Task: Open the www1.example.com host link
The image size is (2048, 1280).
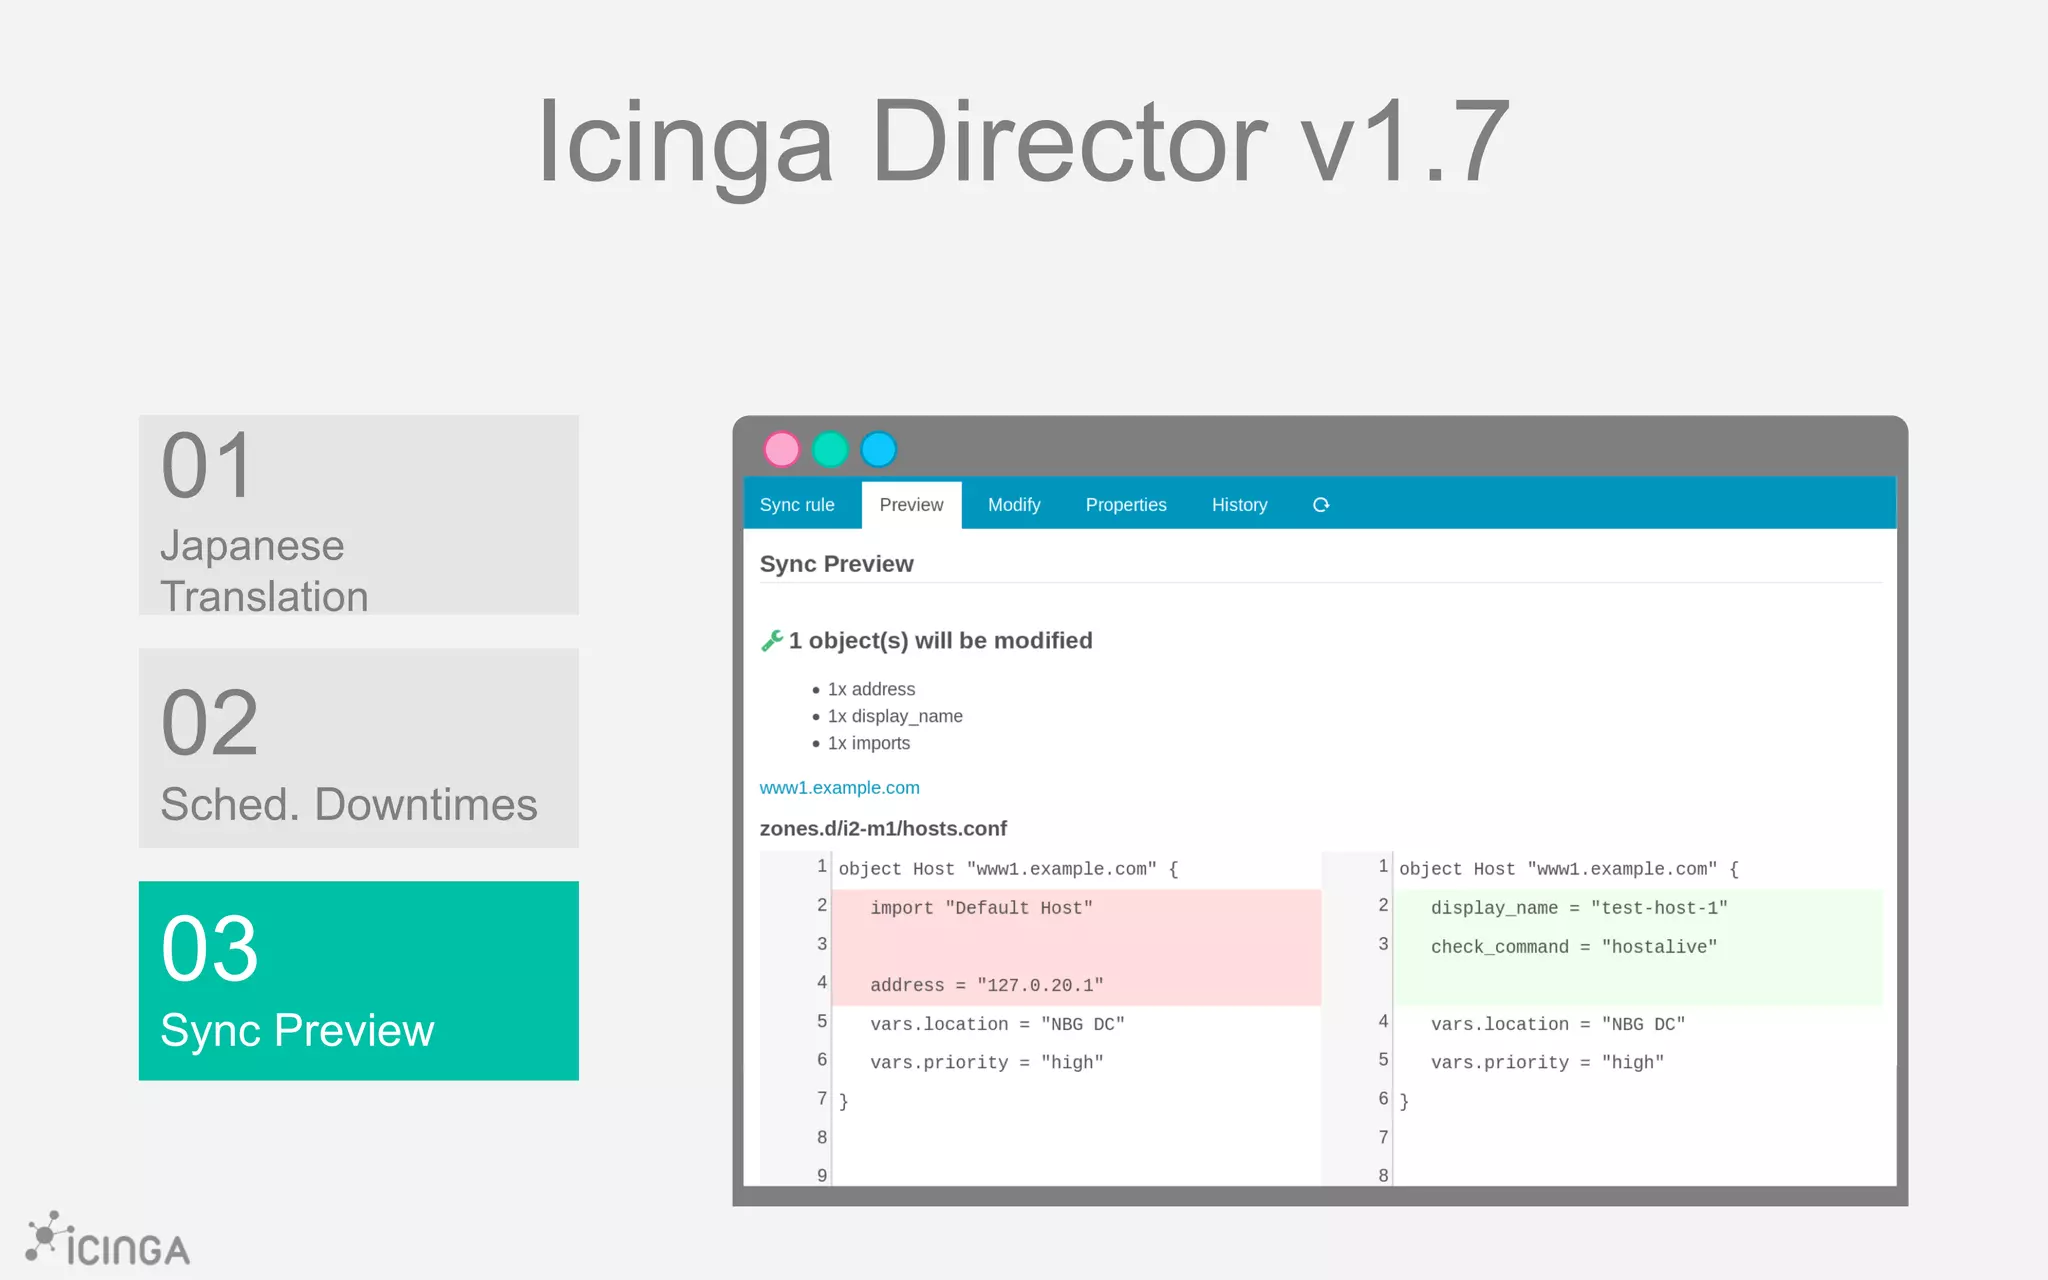Action: pos(839,788)
